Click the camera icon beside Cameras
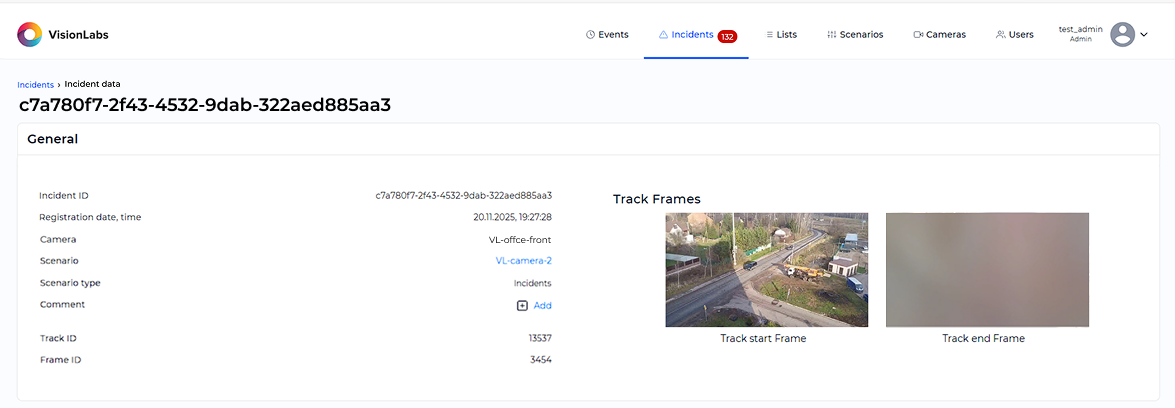The width and height of the screenshot is (1175, 408). click(918, 35)
